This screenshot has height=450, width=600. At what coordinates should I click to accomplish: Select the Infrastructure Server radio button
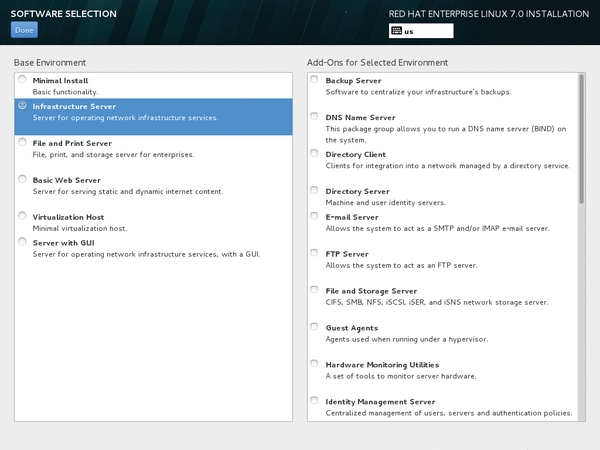(22, 105)
